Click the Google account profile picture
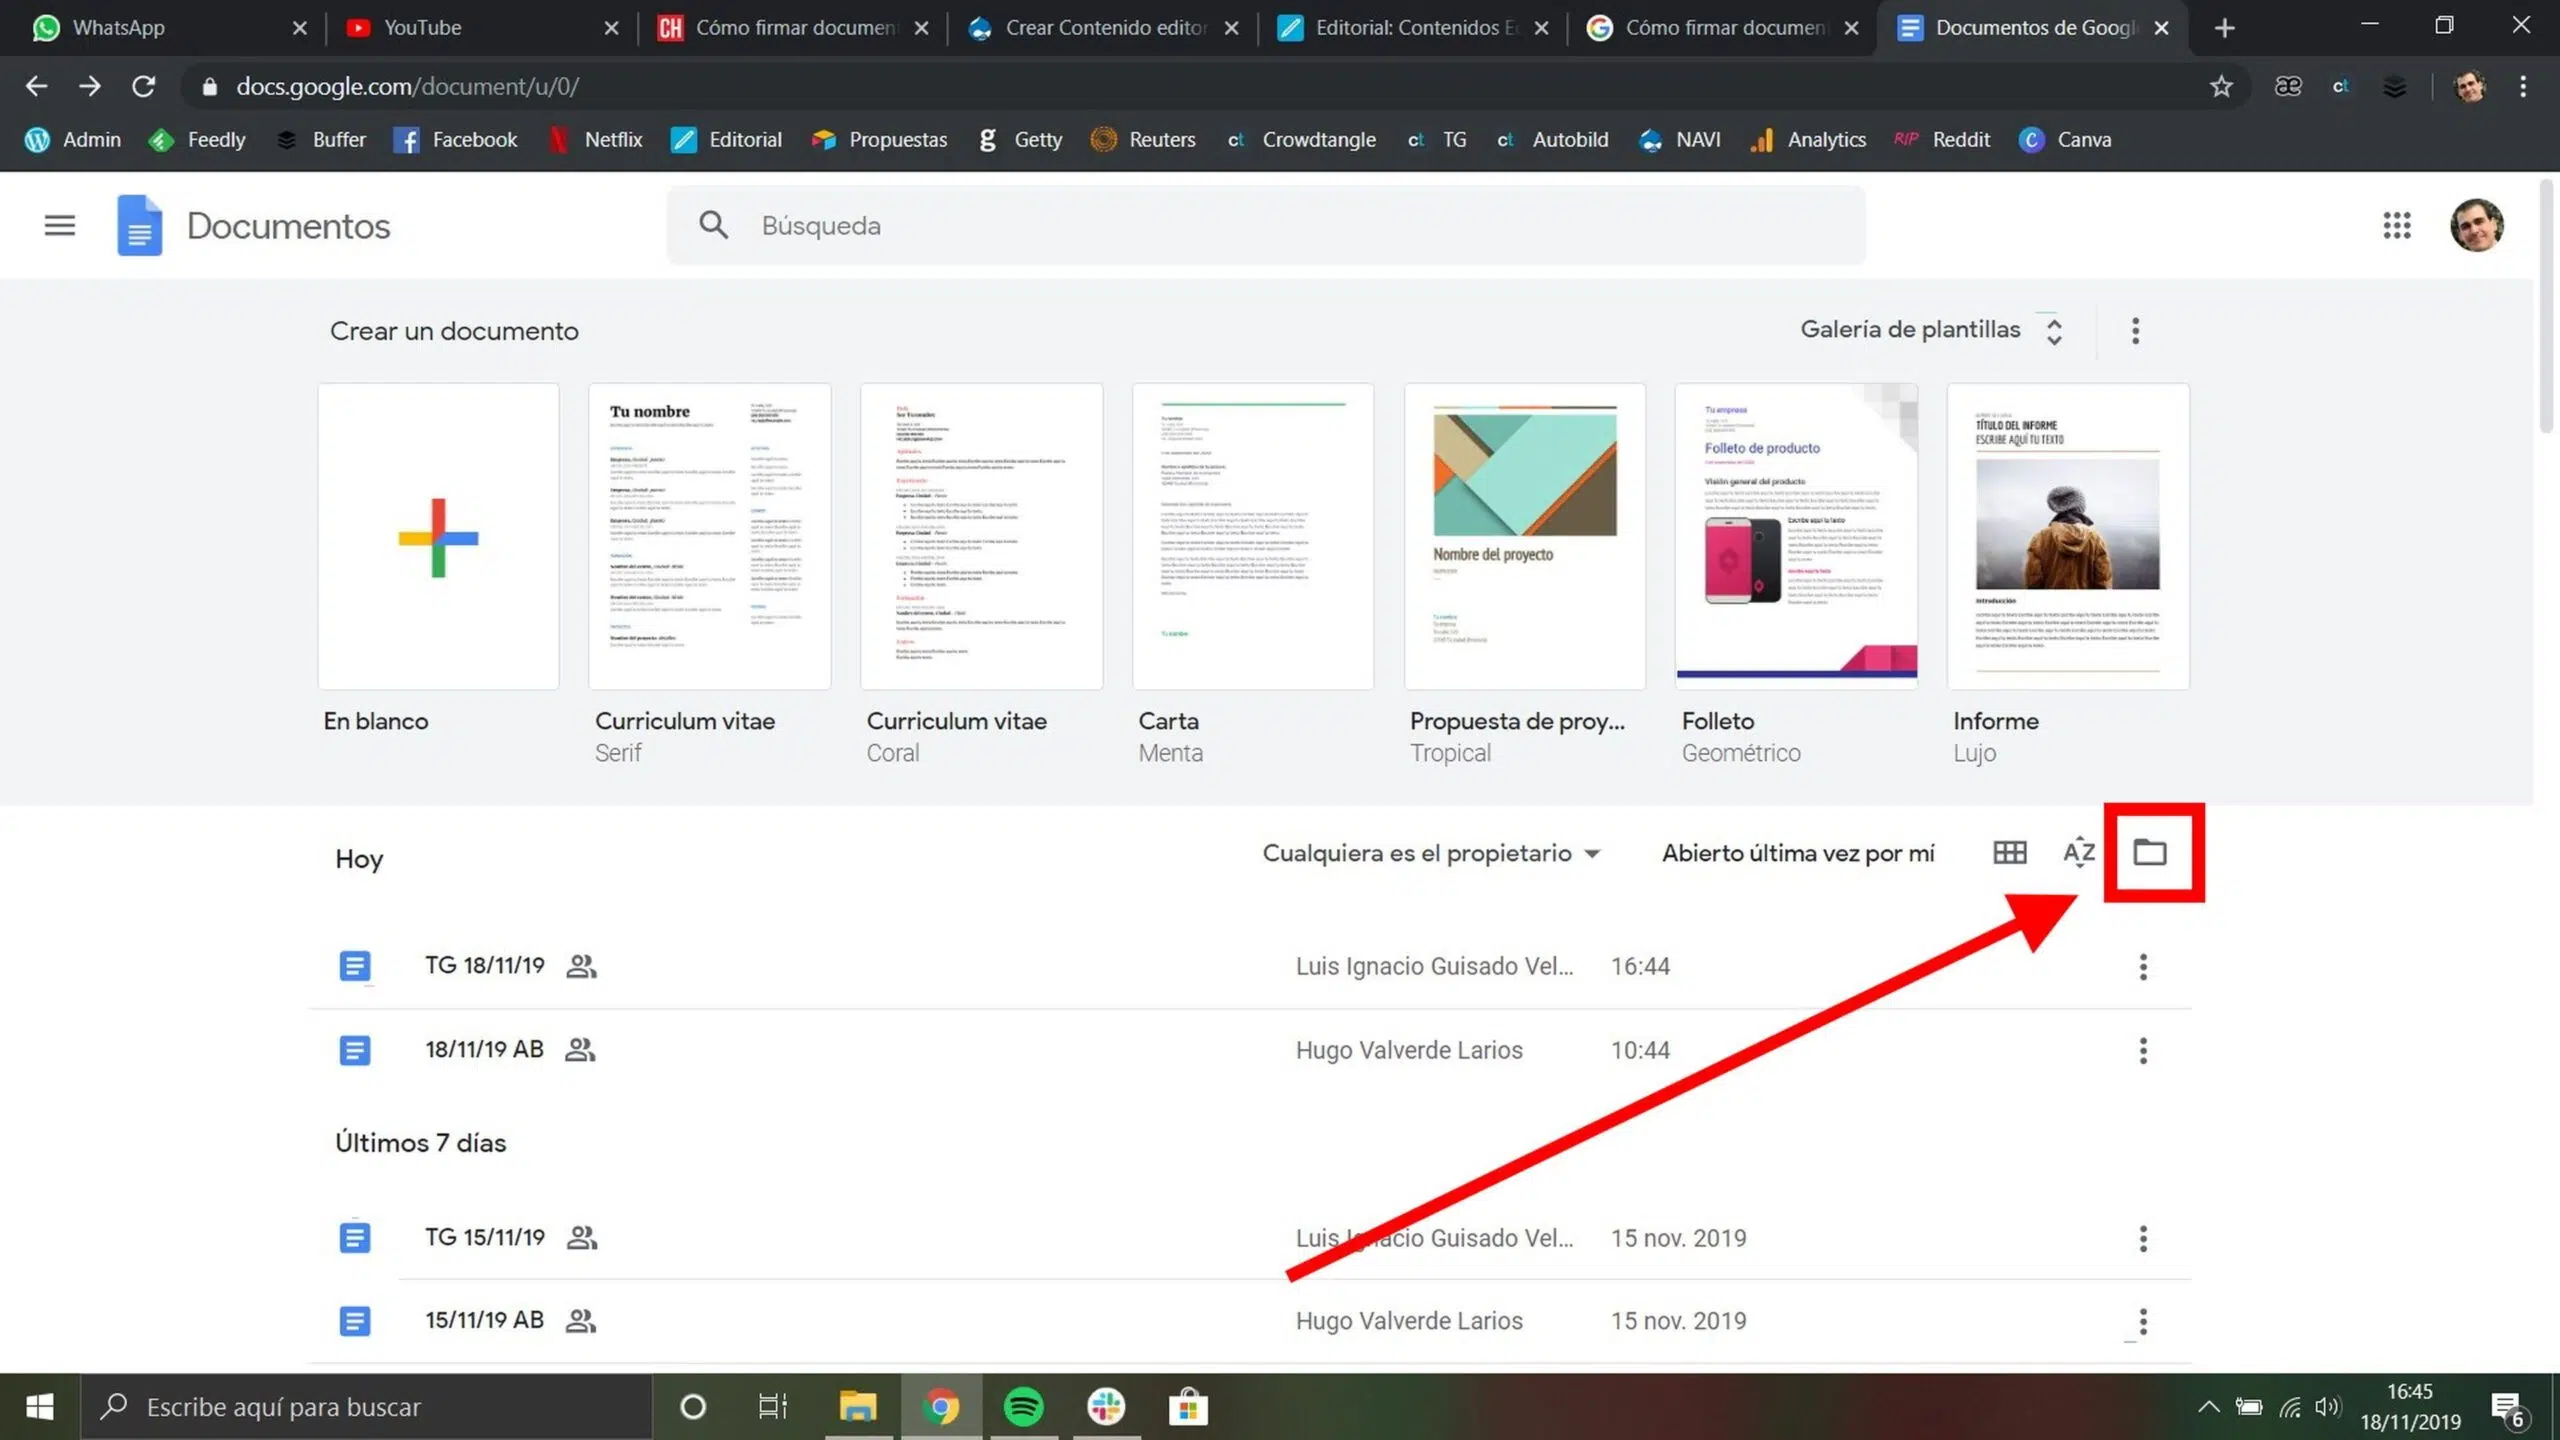 [x=2476, y=226]
